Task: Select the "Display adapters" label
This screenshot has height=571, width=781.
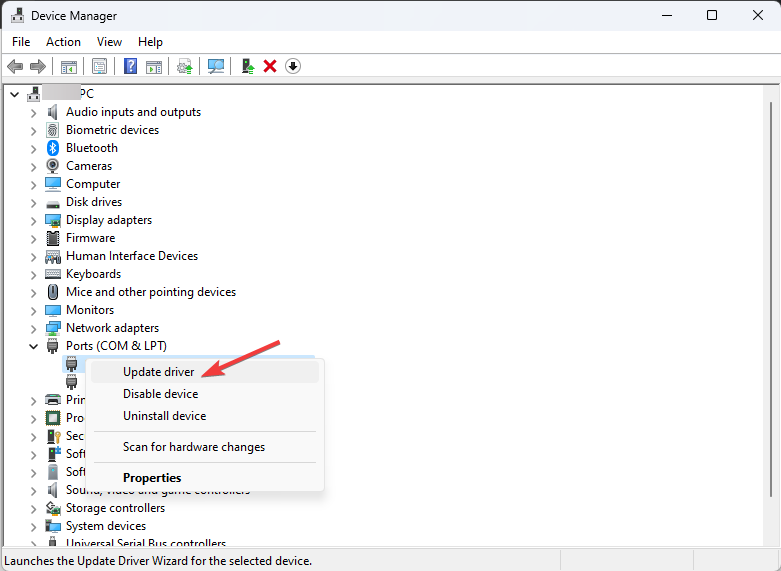Action: pos(109,220)
